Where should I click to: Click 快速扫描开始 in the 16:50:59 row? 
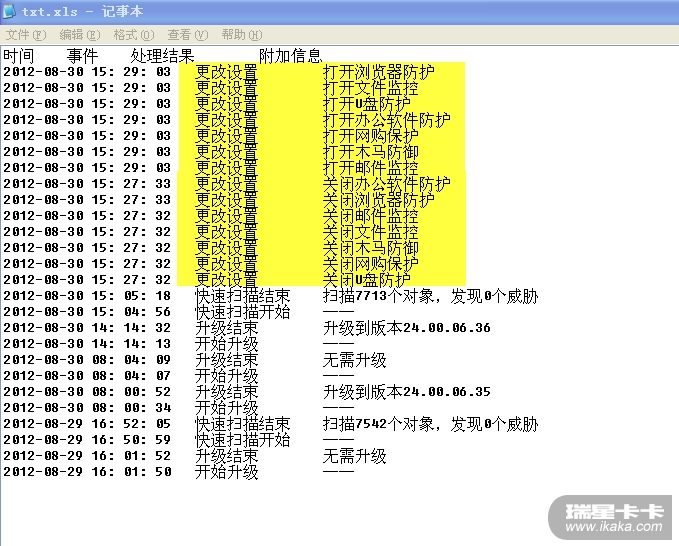pyautogui.click(x=242, y=440)
